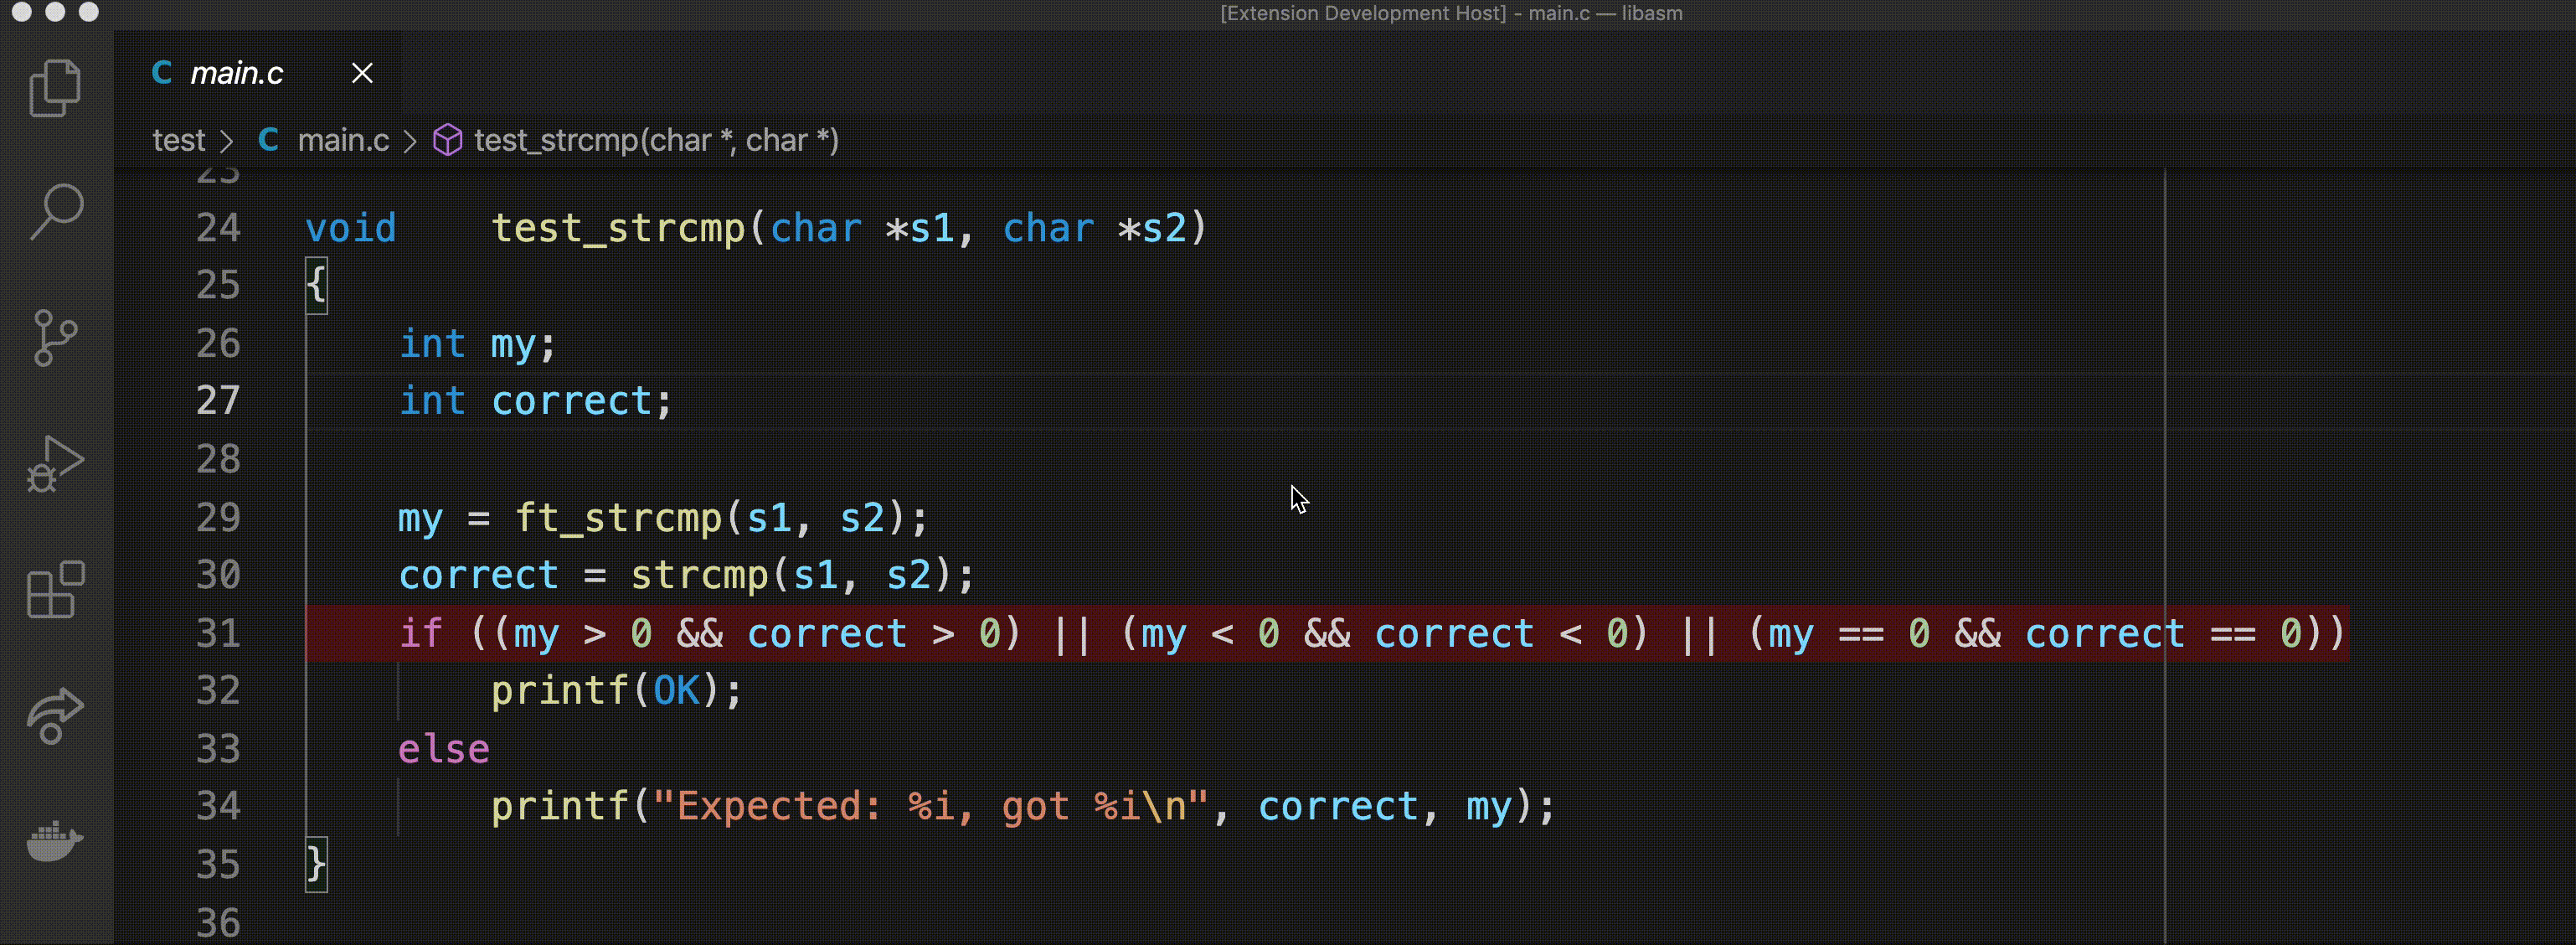The height and width of the screenshot is (945, 2576).
Task: Click the C file icon on main.c tab
Action: coord(162,73)
